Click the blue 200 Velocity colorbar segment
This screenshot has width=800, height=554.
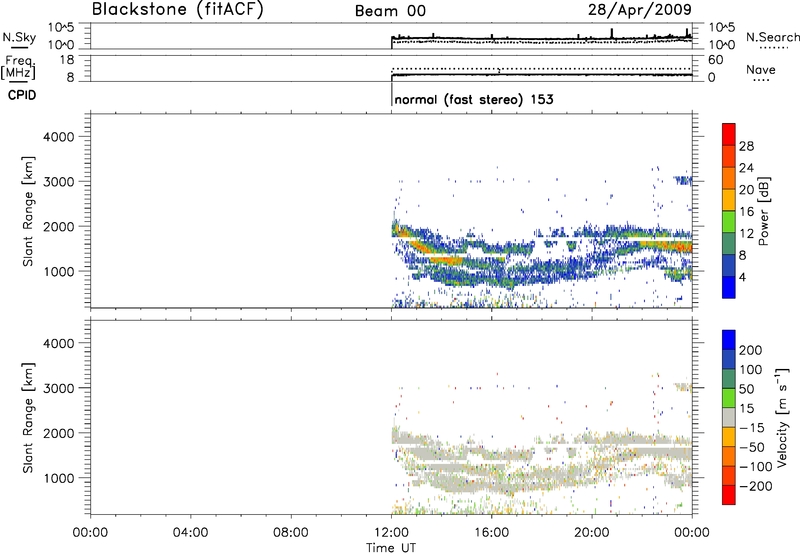click(729, 340)
